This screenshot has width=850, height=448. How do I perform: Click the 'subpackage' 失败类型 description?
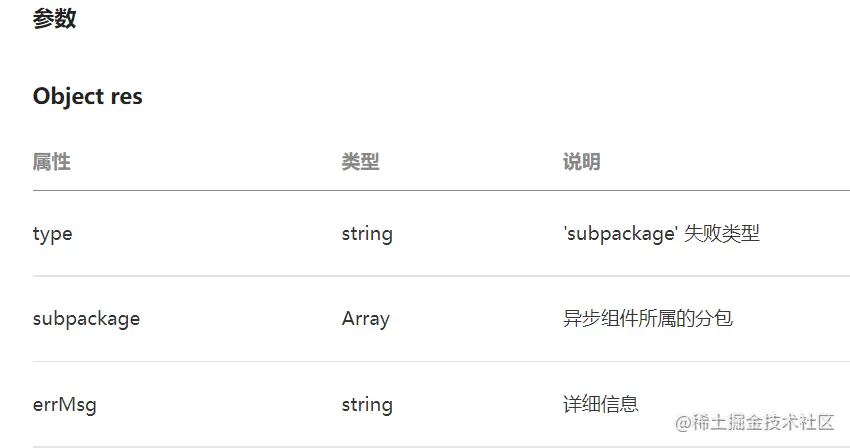(x=661, y=234)
